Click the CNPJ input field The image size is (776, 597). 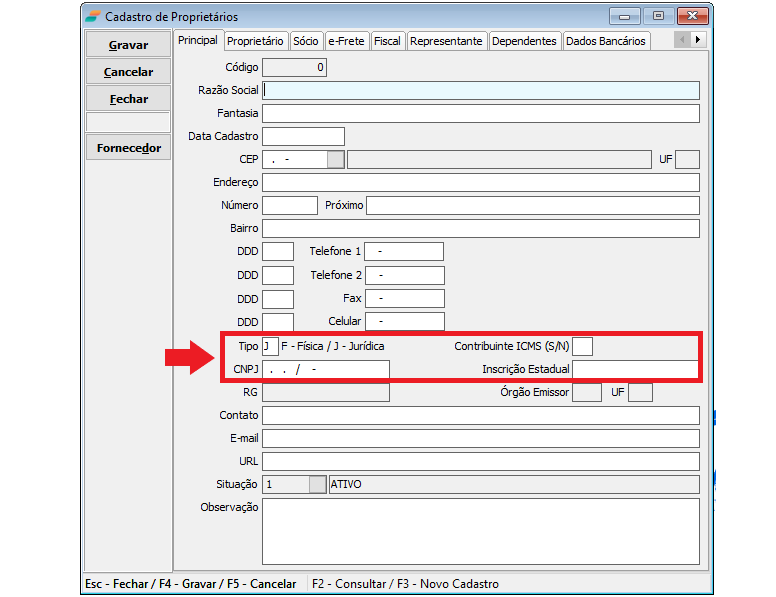pyautogui.click(x=325, y=369)
